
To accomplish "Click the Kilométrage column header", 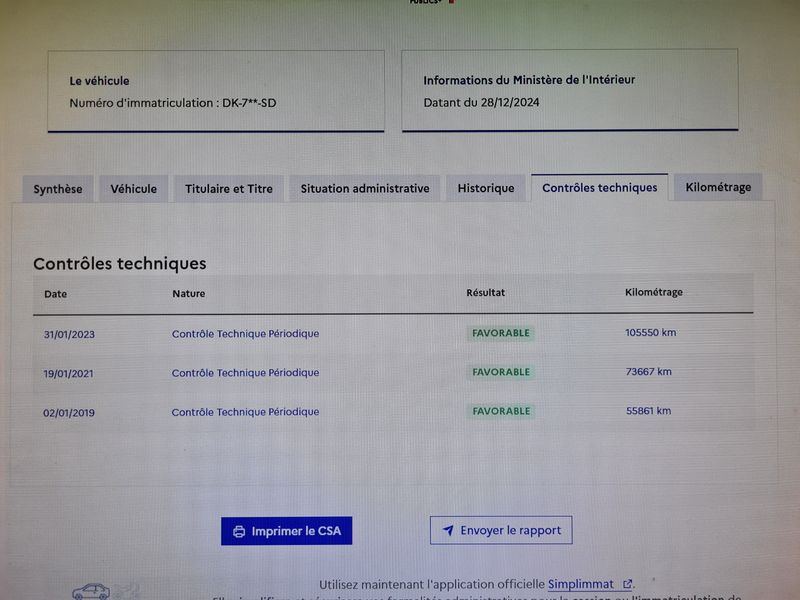I will point(654,292).
